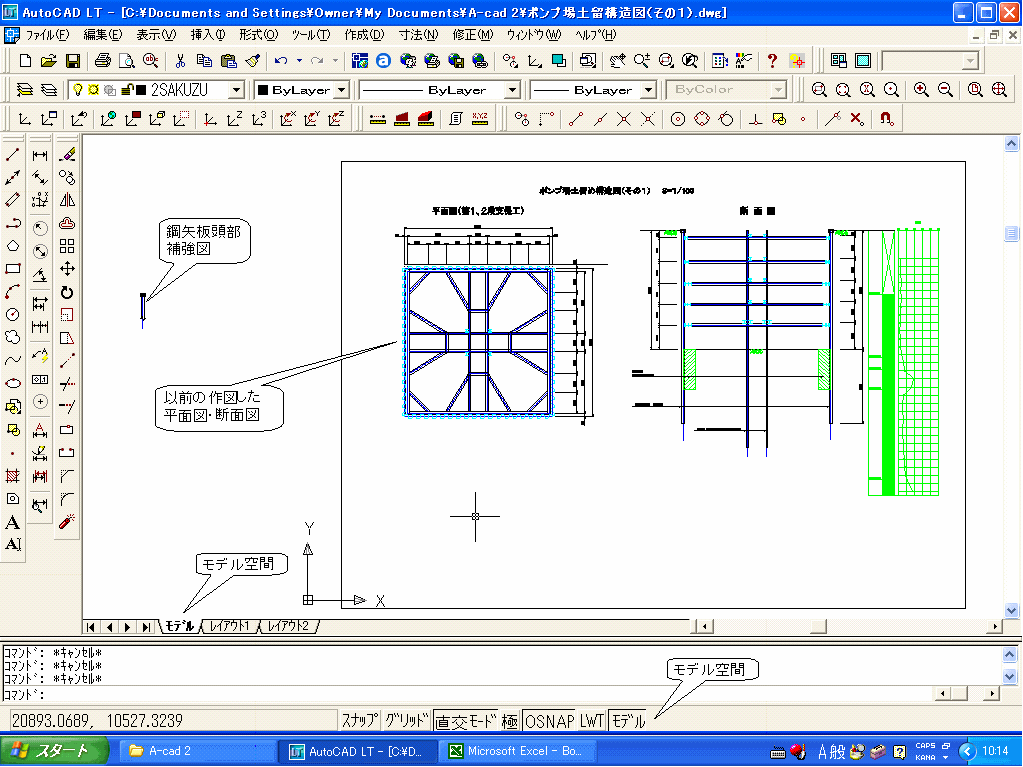
Task: Open the 表示(V) menu
Action: 156,35
